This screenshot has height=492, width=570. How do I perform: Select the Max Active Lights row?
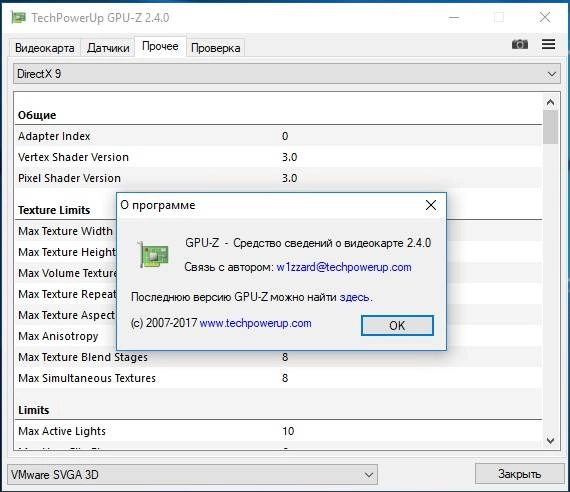[278, 431]
